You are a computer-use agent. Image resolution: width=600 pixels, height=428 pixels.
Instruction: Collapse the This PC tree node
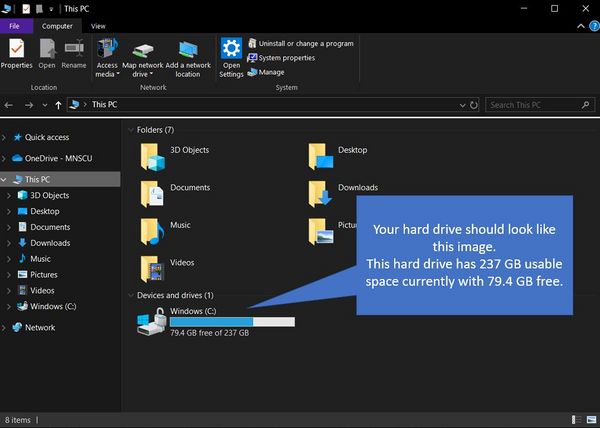(4, 179)
